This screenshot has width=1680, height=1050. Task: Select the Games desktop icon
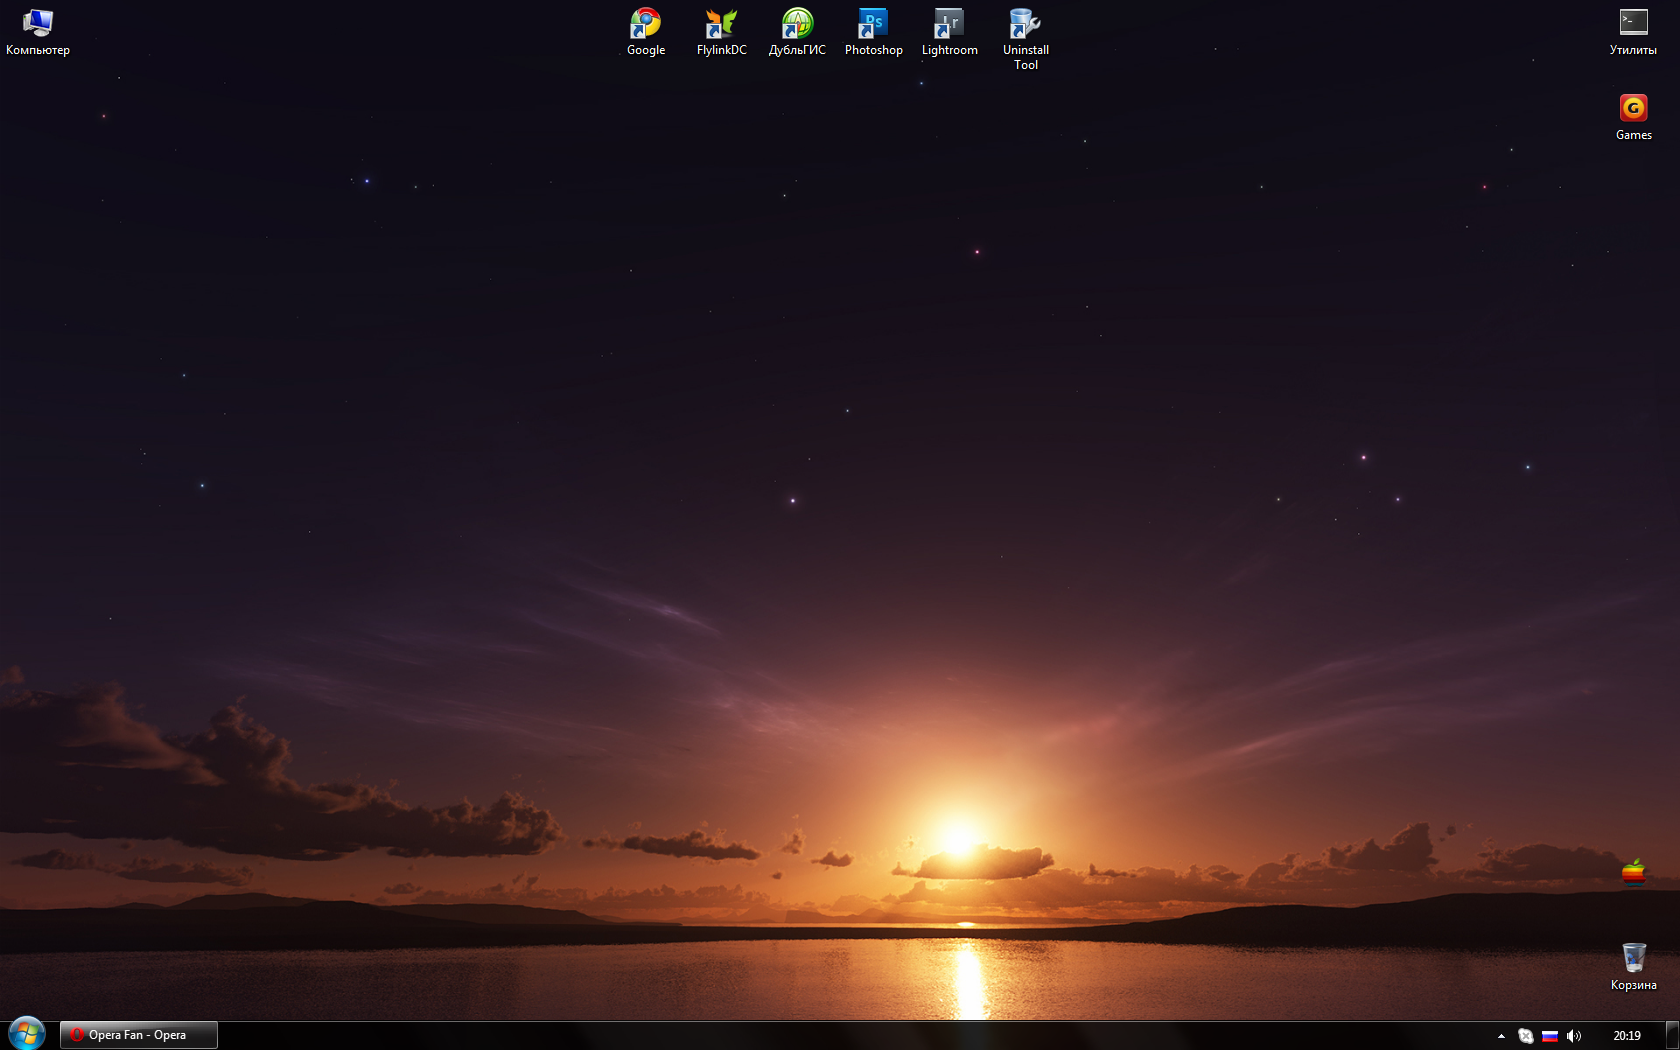(1633, 117)
